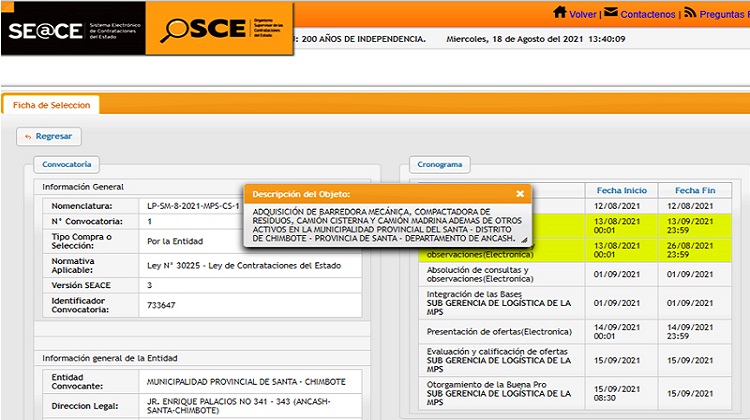Open the Preguntas link
750x420 pixels.
pyautogui.click(x=723, y=14)
